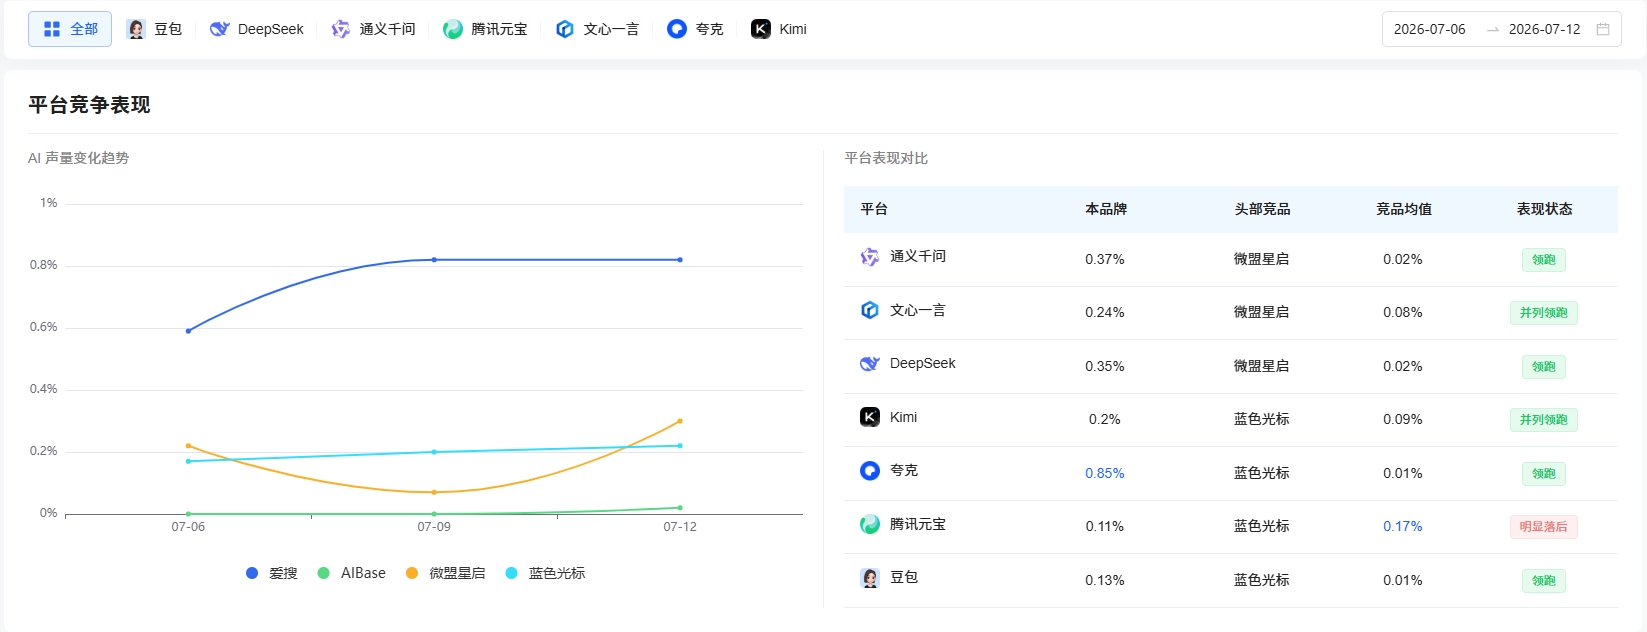
Task: Click the 头部竞品 column header
Action: [1262, 209]
